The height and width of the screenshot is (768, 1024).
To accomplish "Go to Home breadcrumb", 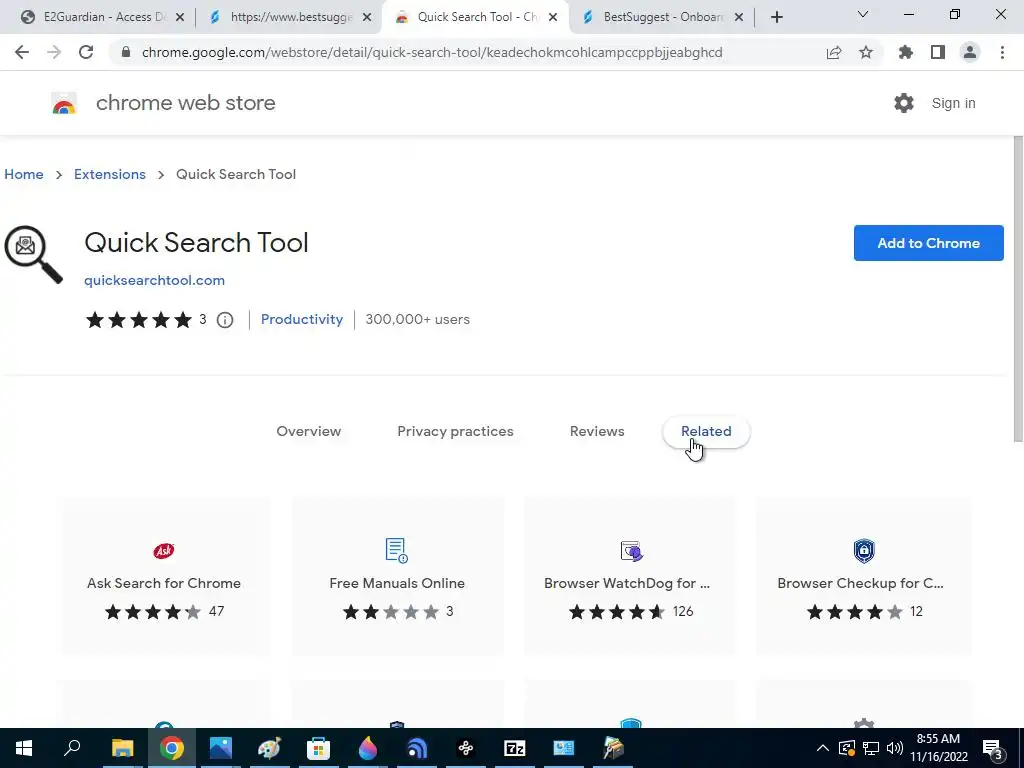I will pos(24,174).
